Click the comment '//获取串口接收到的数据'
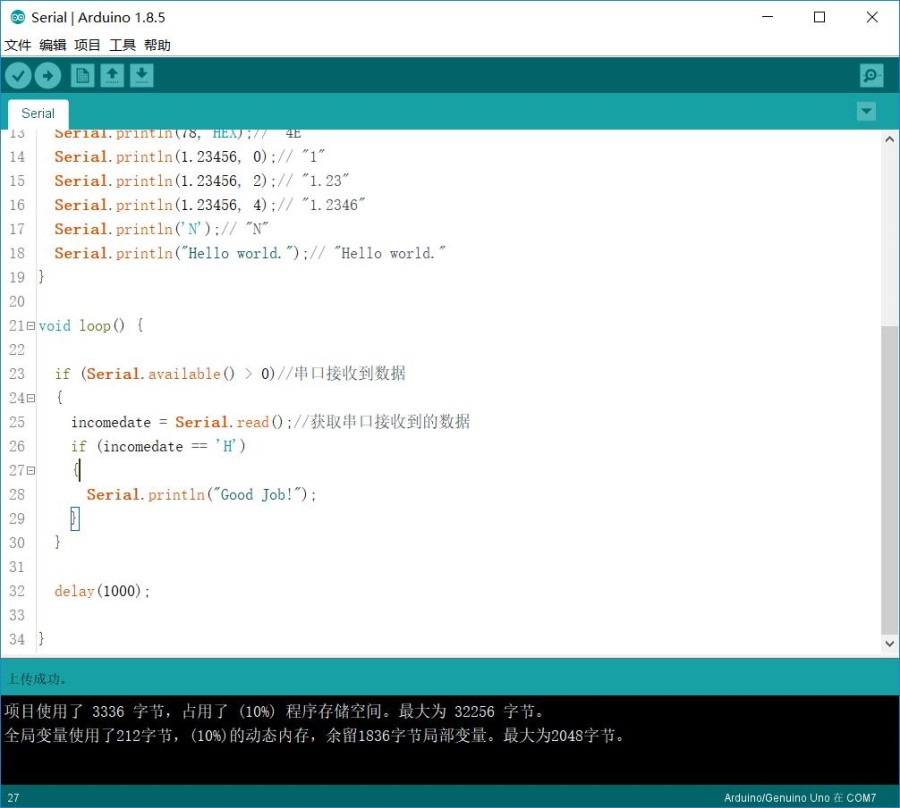Image resolution: width=900 pixels, height=808 pixels. 382,422
